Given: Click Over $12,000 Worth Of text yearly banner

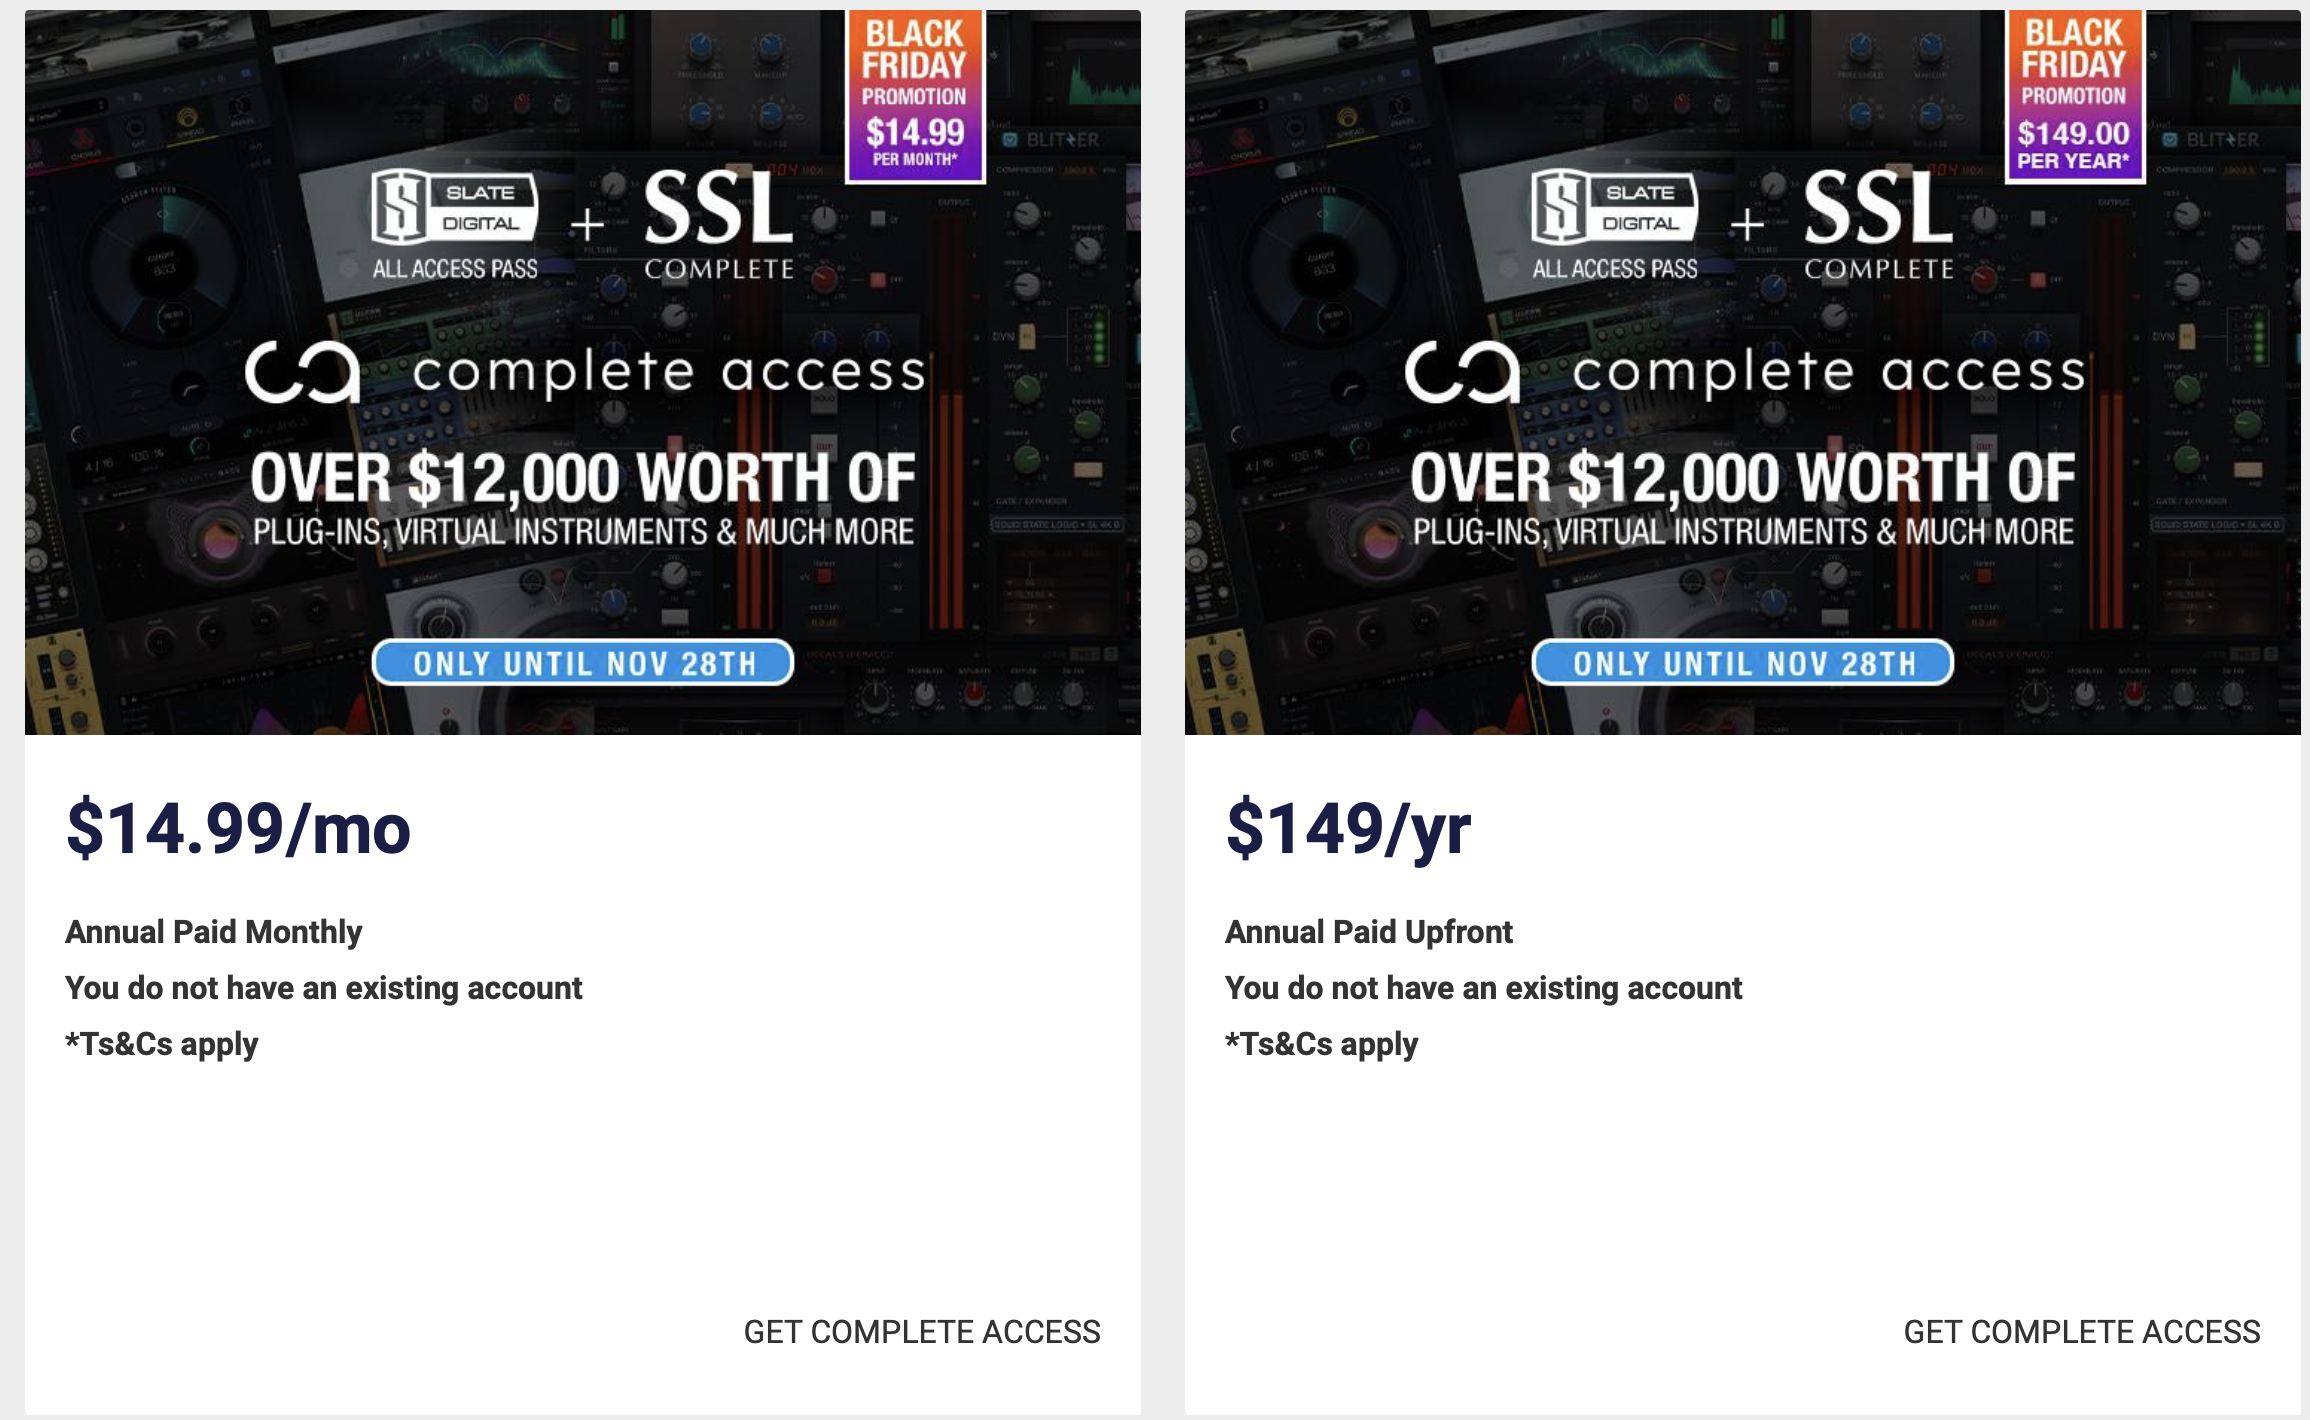Looking at the screenshot, I should pos(1743,477).
